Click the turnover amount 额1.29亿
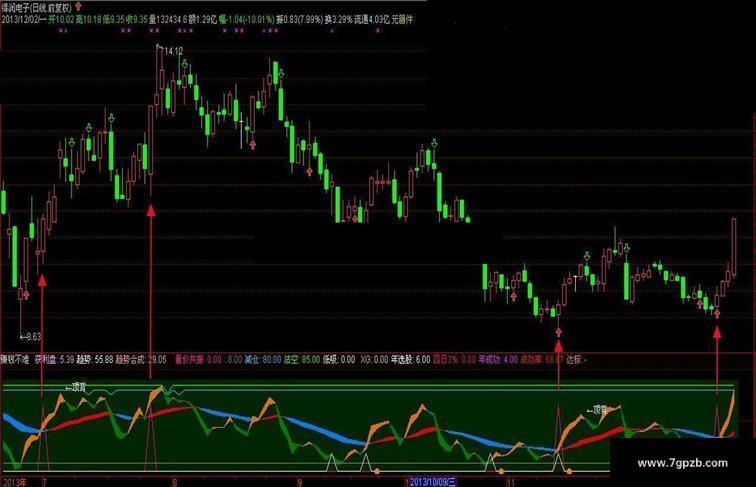Screen dimensions: 756x487 [202, 20]
